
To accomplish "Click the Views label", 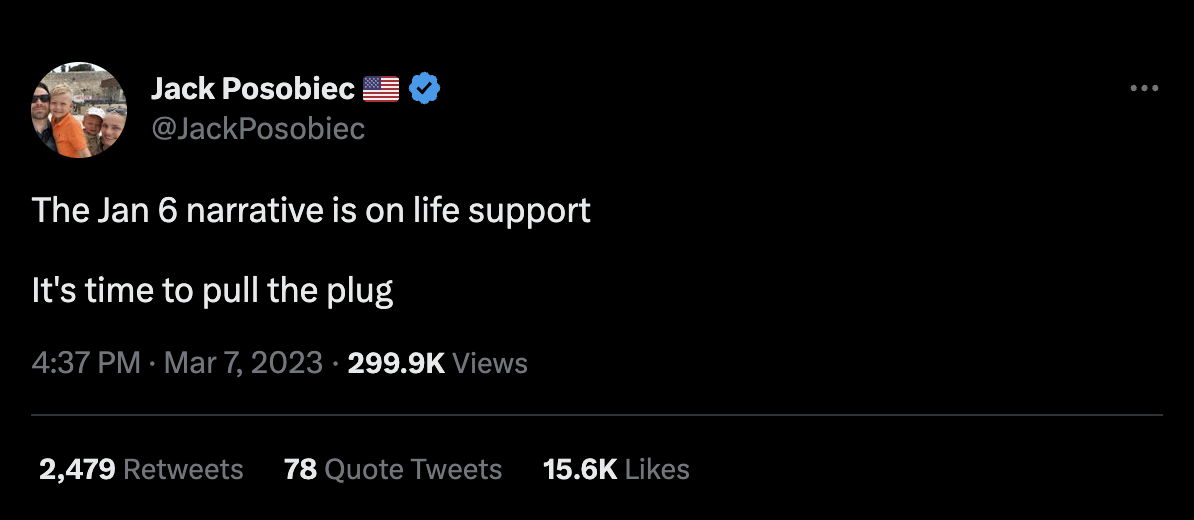I will point(490,362).
